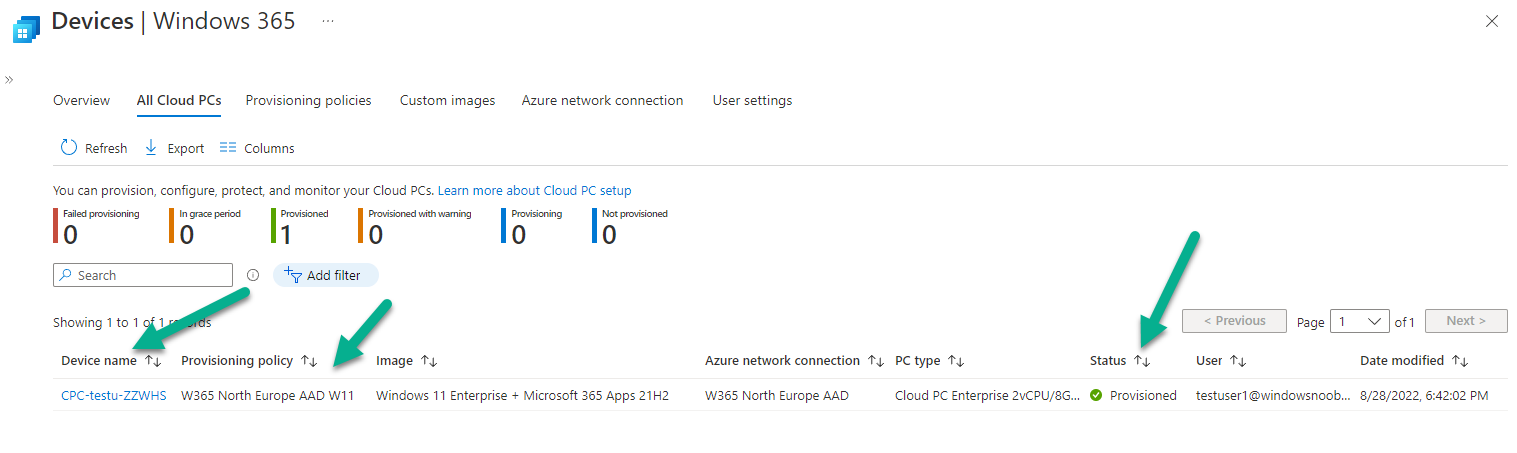Export the Cloud PC list
Screen dimensions: 1517x453
tap(174, 148)
